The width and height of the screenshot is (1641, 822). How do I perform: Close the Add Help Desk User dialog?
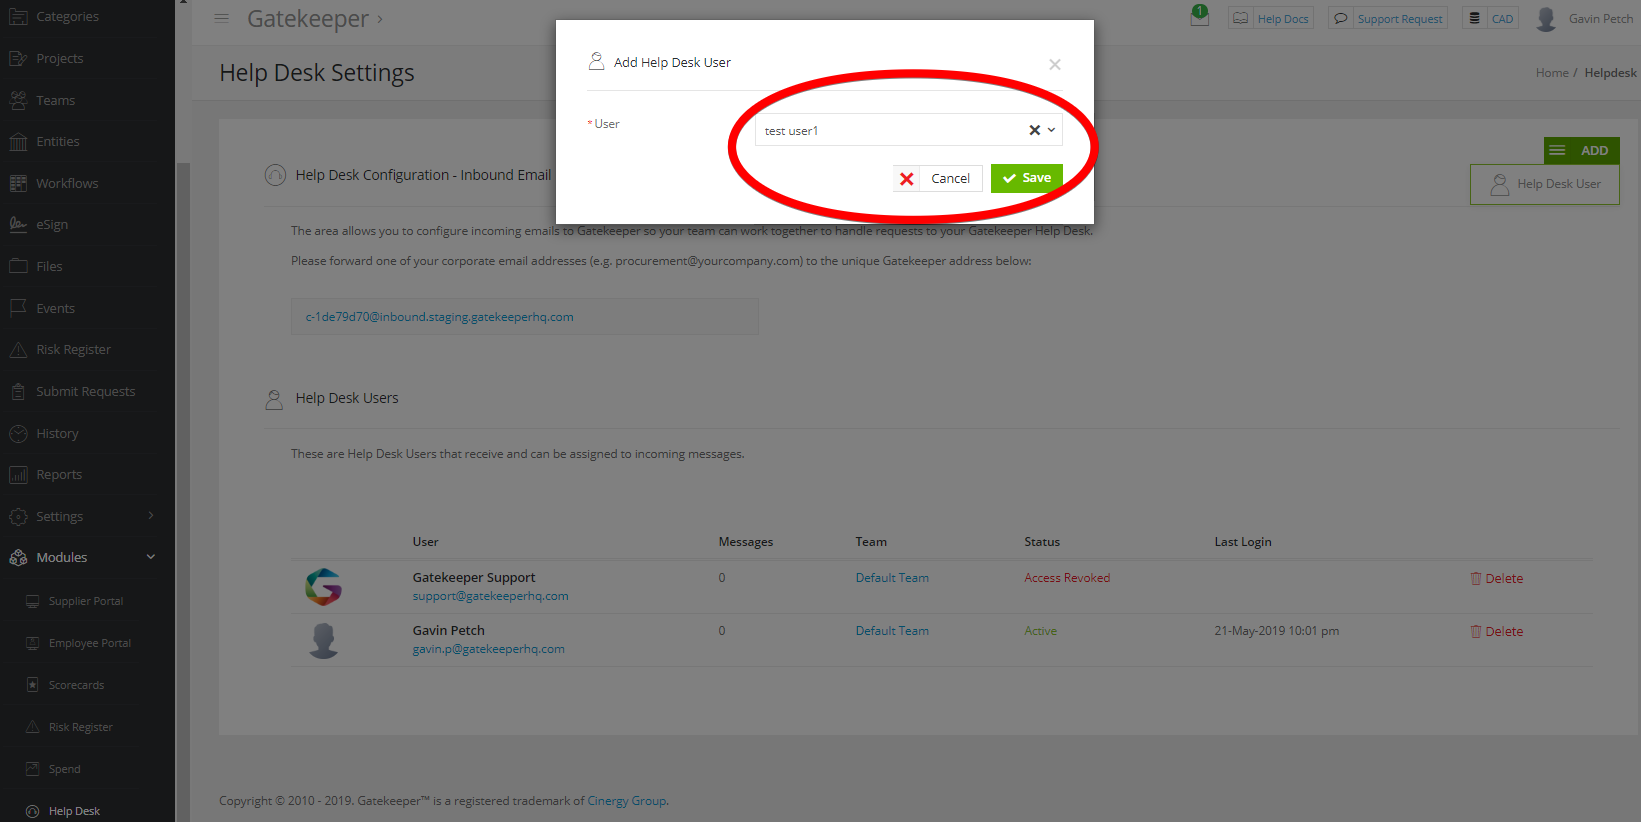(1055, 64)
